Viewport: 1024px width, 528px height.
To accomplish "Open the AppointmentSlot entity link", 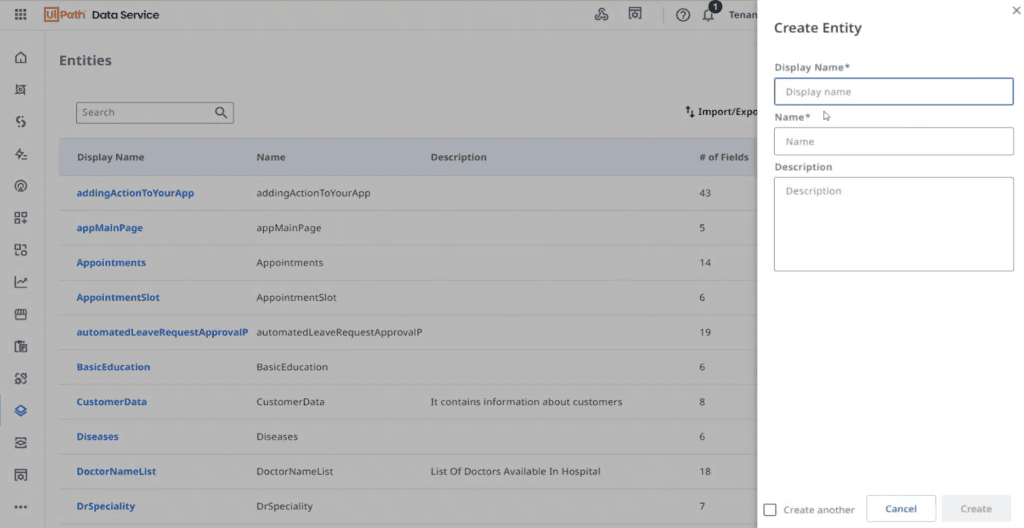I will pyautogui.click(x=118, y=297).
